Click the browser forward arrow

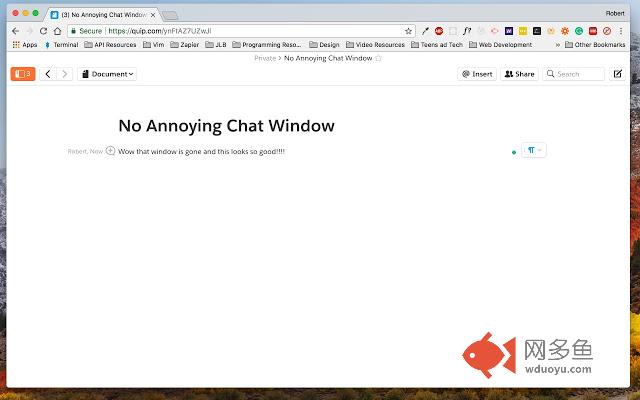pyautogui.click(x=29, y=31)
